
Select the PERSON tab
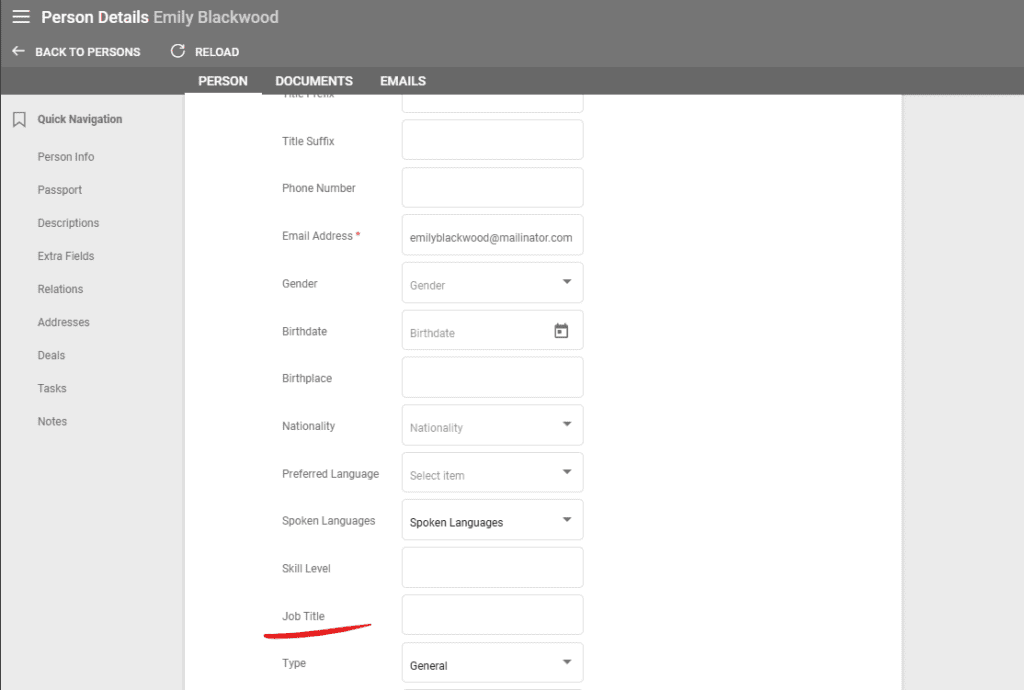point(222,80)
